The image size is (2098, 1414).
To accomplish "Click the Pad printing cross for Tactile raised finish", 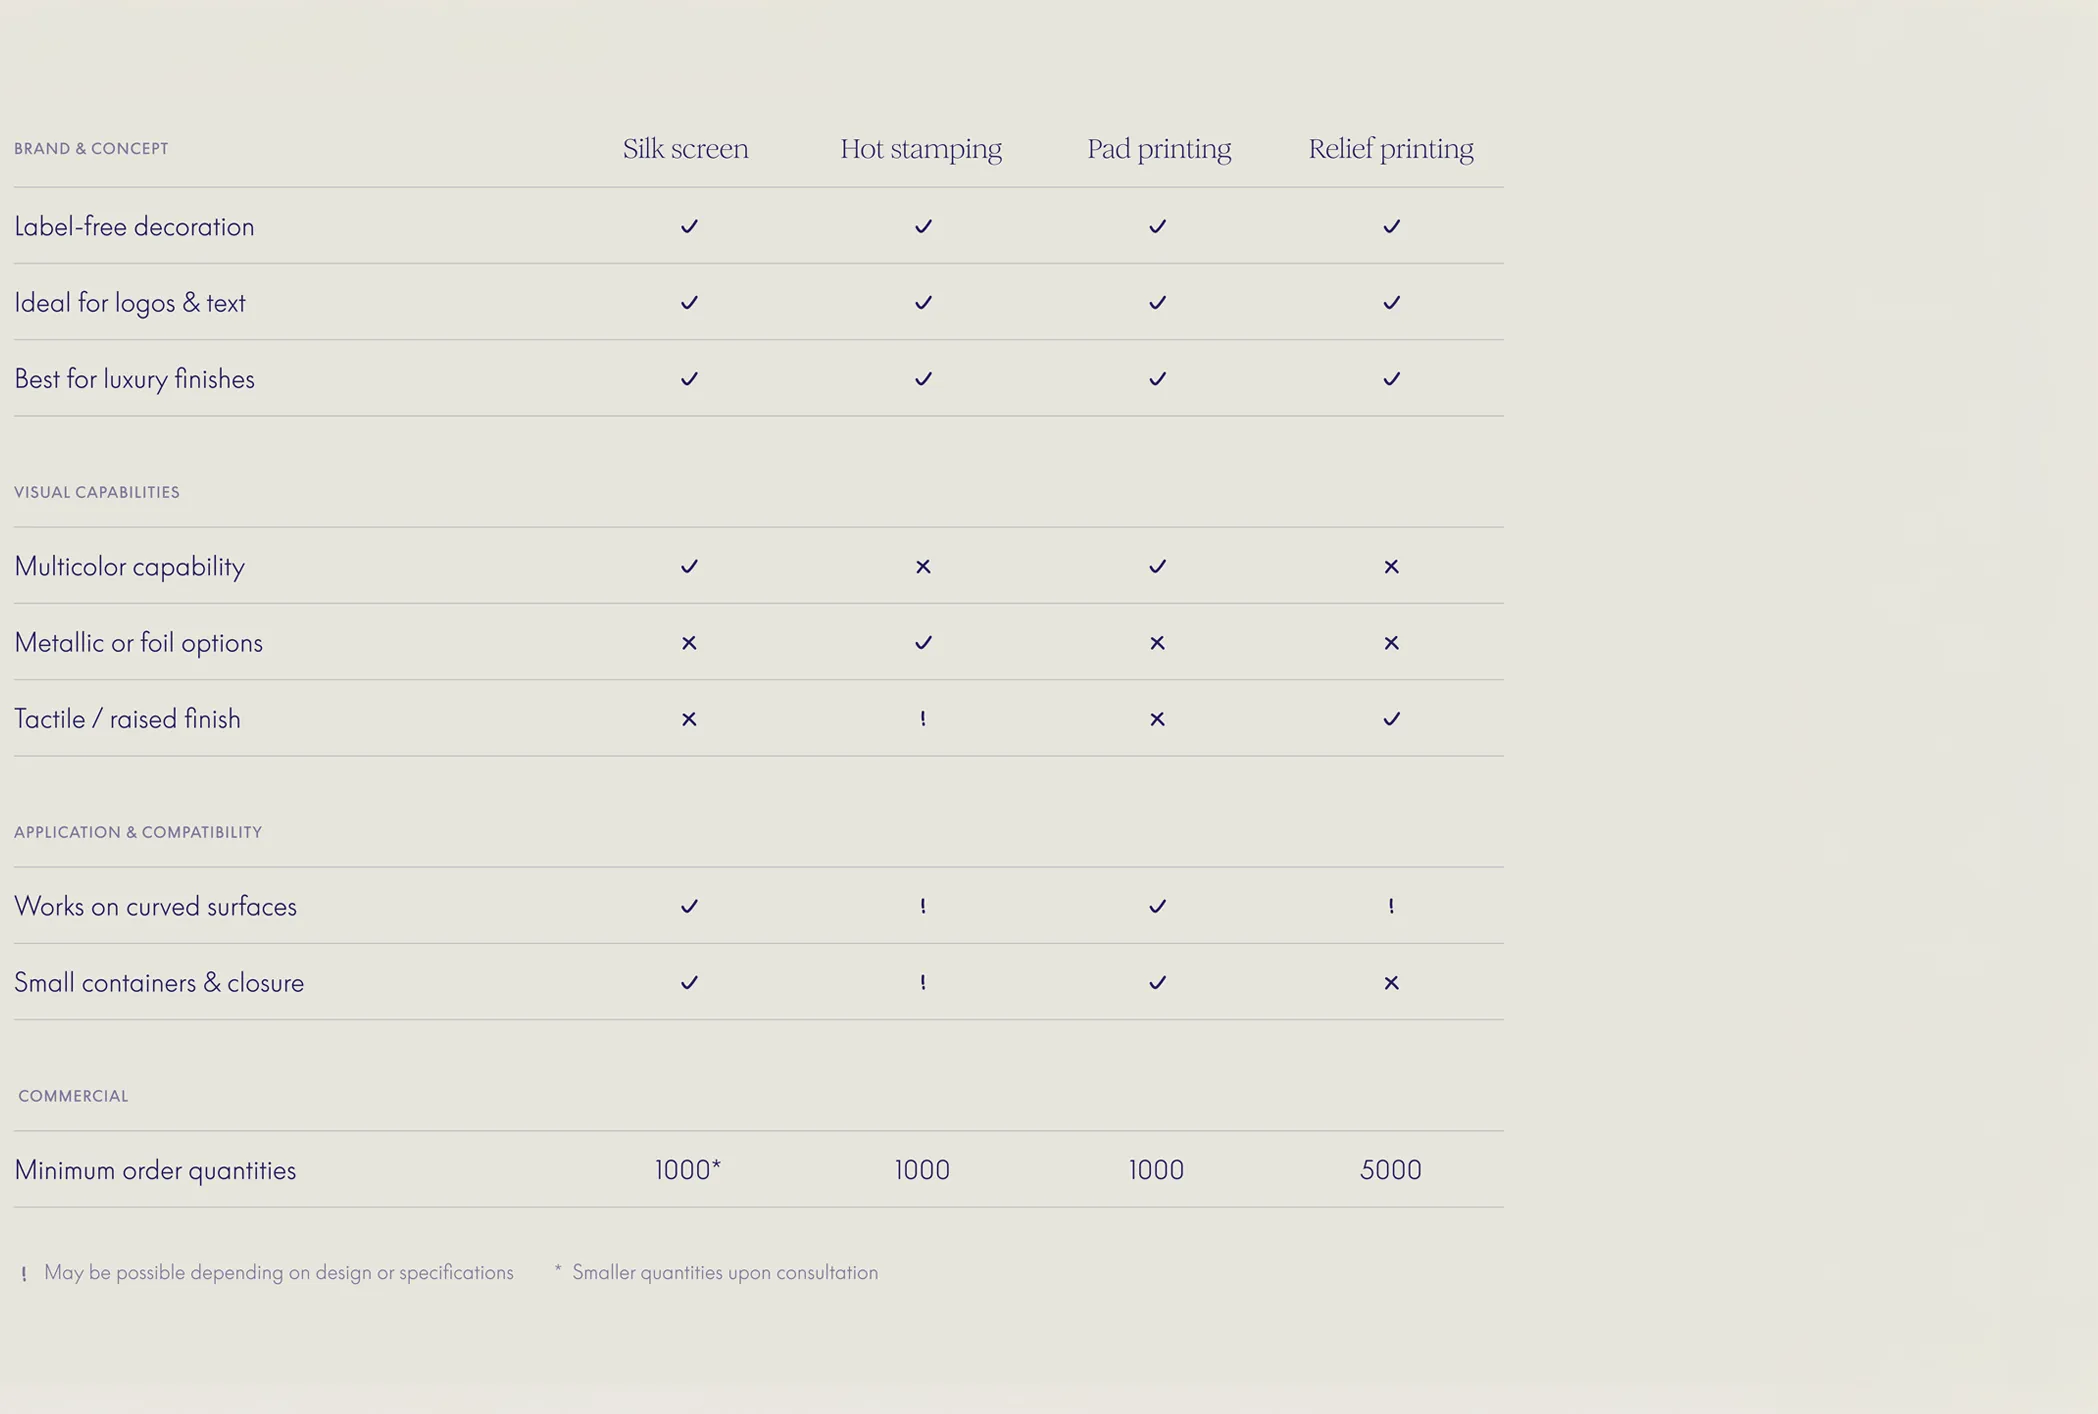I will [1157, 718].
